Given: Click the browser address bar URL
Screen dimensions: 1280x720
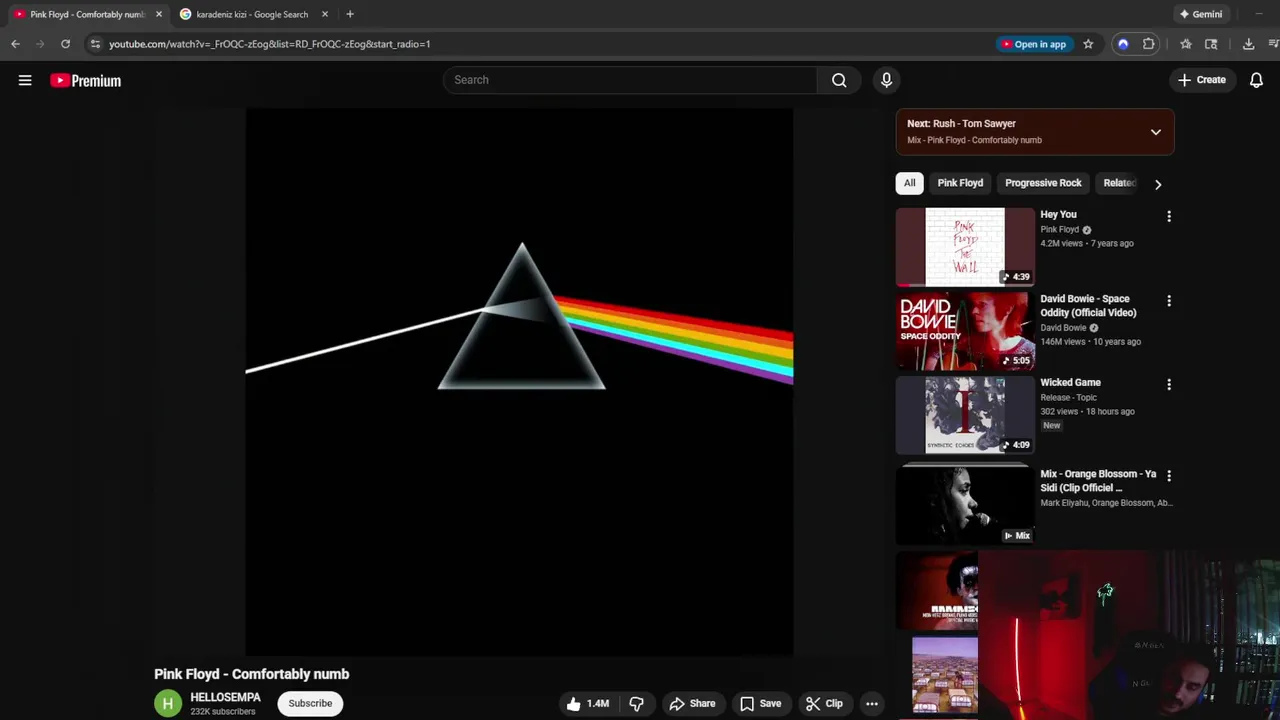Looking at the screenshot, I should click(x=269, y=44).
